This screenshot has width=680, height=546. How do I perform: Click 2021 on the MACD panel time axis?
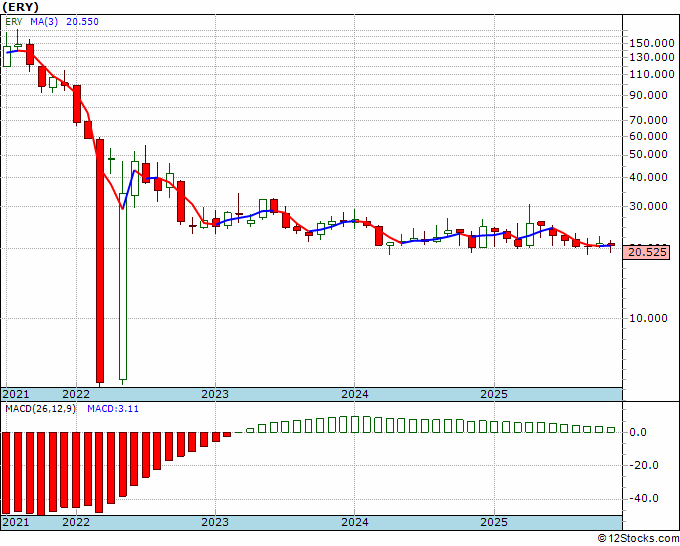click(x=16, y=522)
